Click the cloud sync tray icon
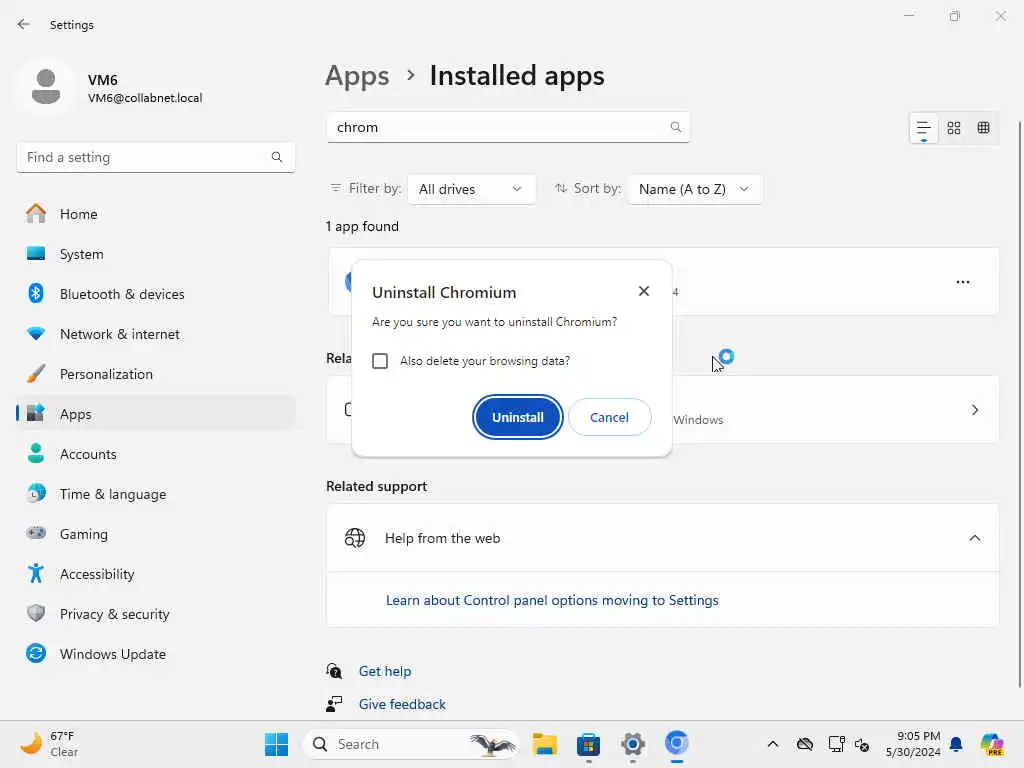This screenshot has width=1024, height=768. click(x=805, y=744)
